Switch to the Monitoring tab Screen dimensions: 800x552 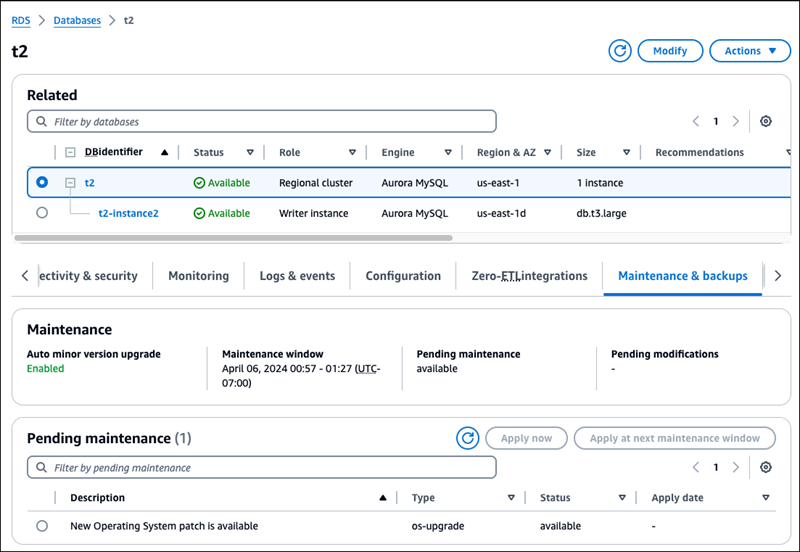click(x=198, y=276)
